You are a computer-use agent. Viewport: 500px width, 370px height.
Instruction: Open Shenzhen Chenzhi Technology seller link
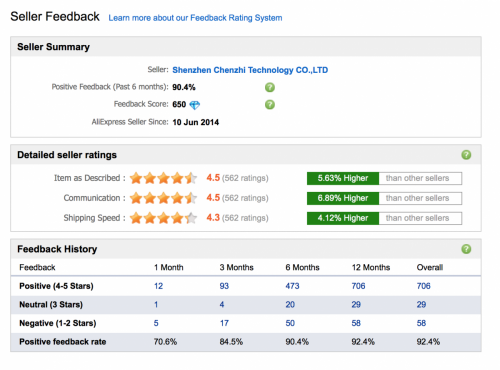click(x=250, y=70)
